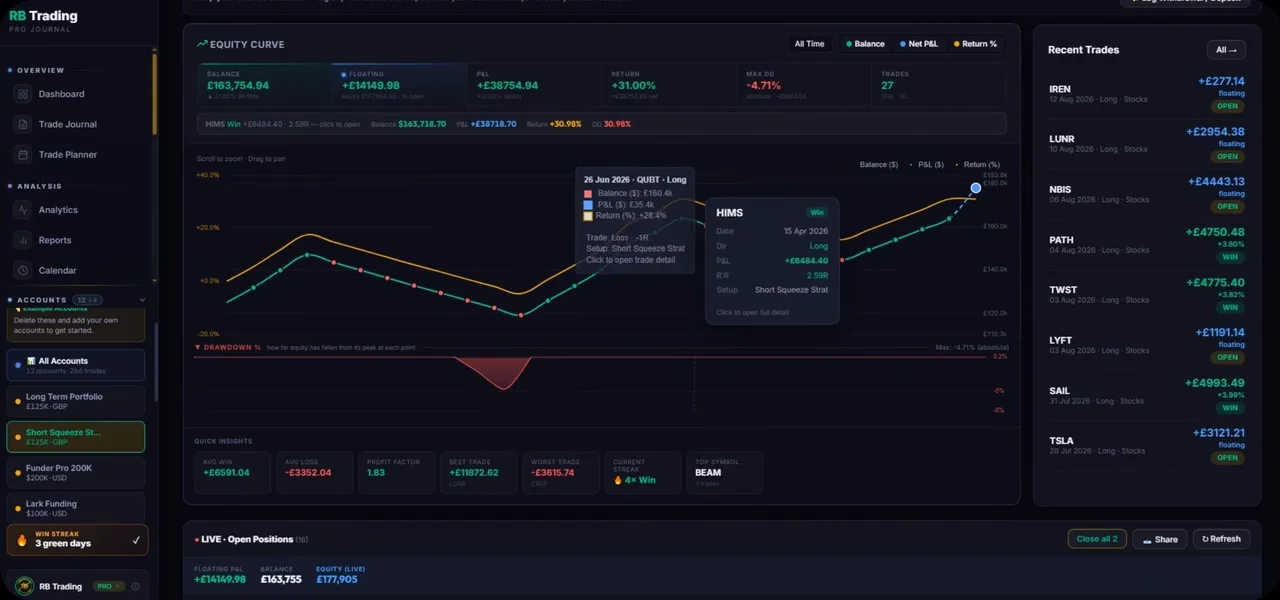
Task: Open Reports via its sidebar icon
Action: (23, 240)
